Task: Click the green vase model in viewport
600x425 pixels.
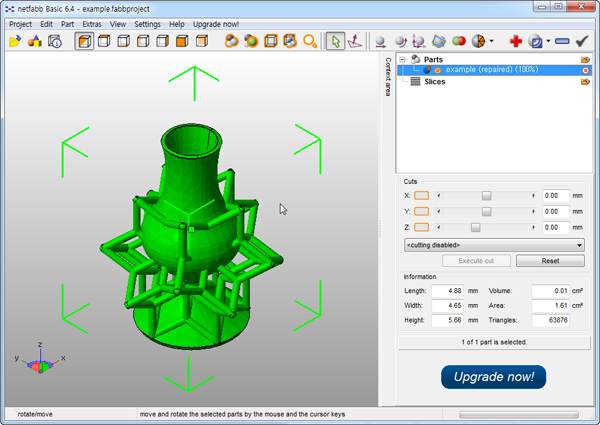Action: click(x=191, y=237)
